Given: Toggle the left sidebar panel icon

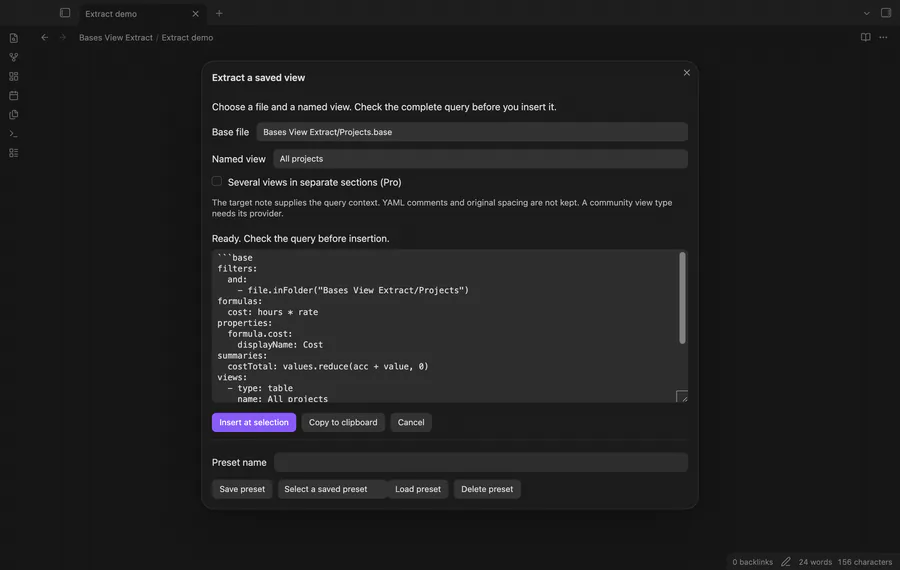Looking at the screenshot, I should tap(65, 13).
